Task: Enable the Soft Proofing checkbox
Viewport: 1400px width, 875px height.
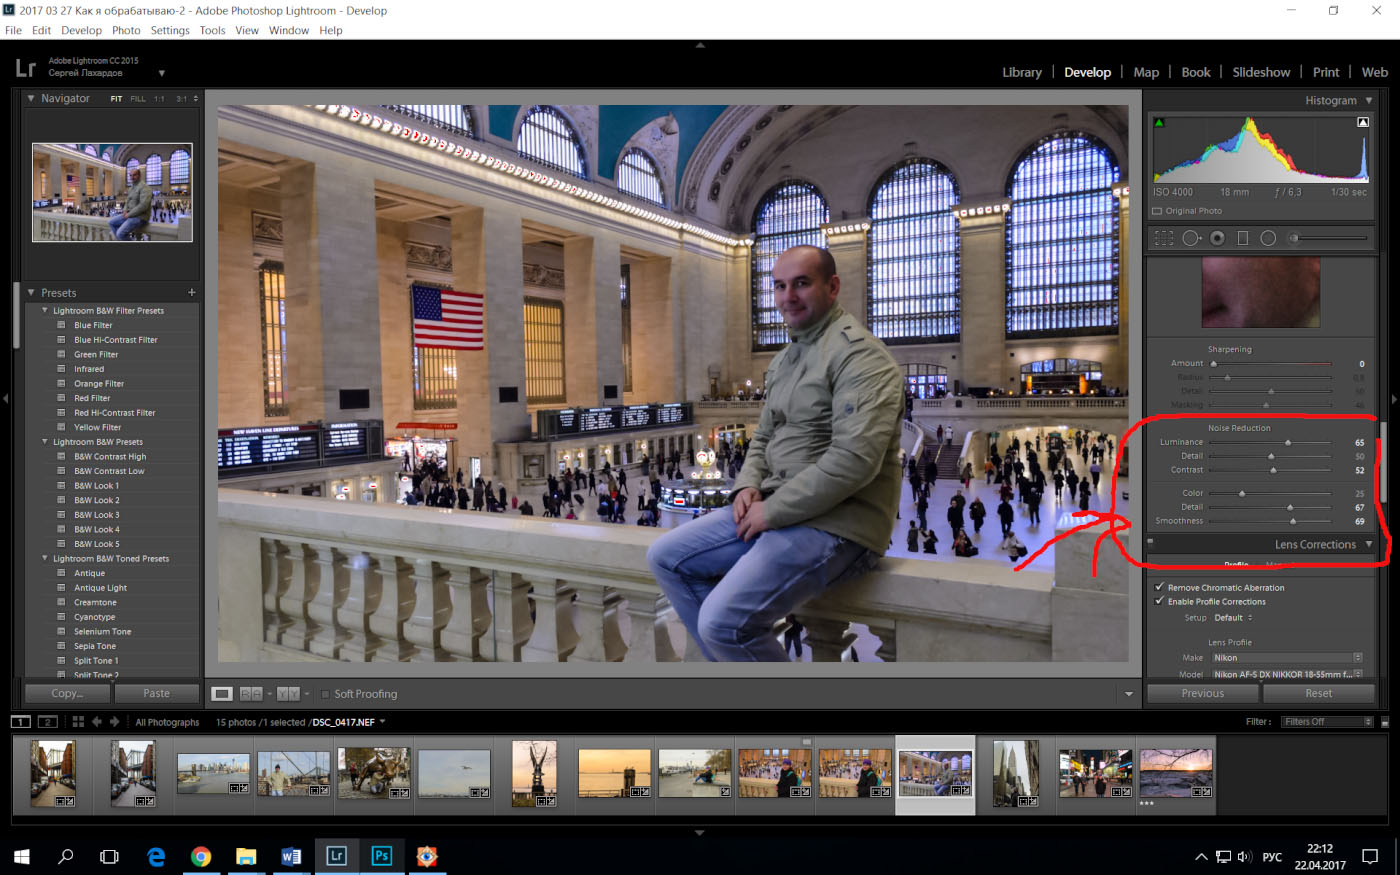Action: [324, 694]
